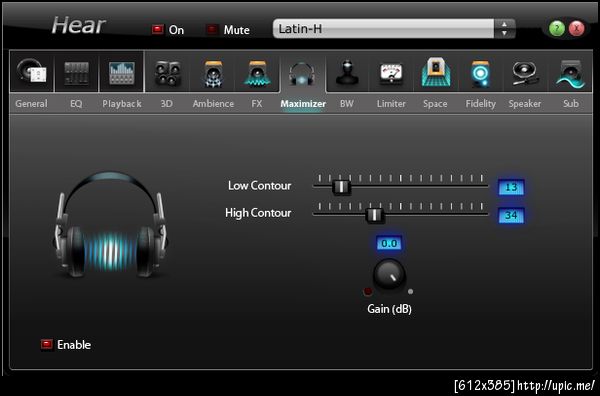Image resolution: width=600 pixels, height=396 pixels.
Task: Click the Gain value display 0.0
Action: pos(389,243)
